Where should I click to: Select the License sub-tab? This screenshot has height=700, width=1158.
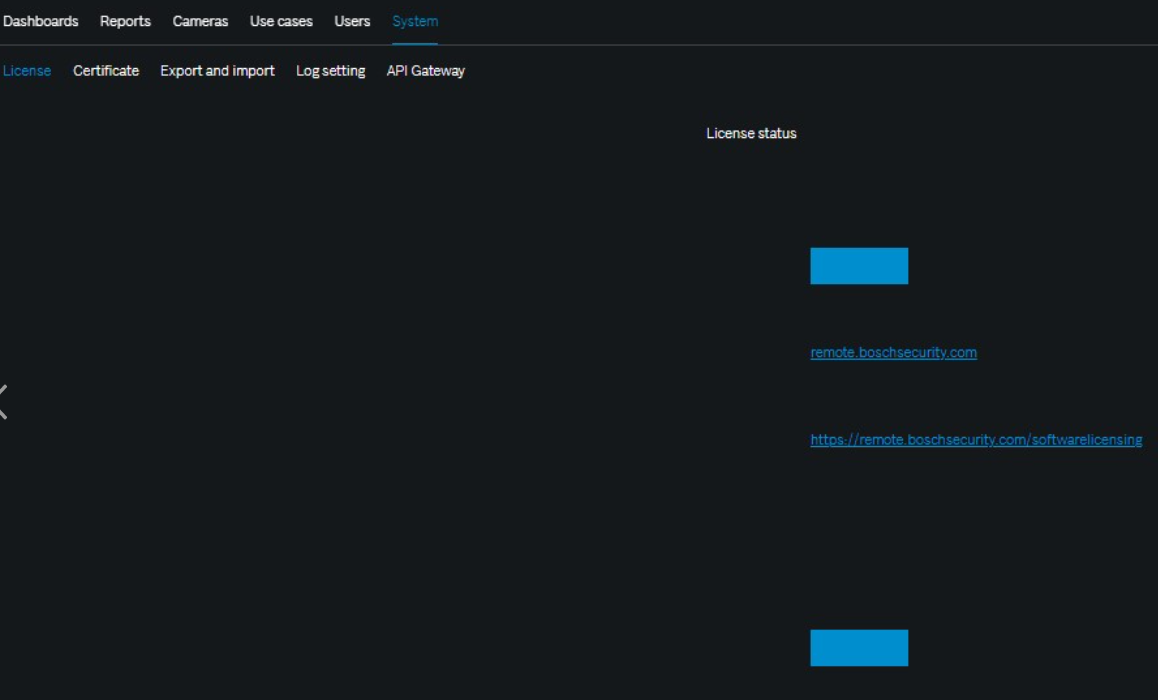point(27,71)
